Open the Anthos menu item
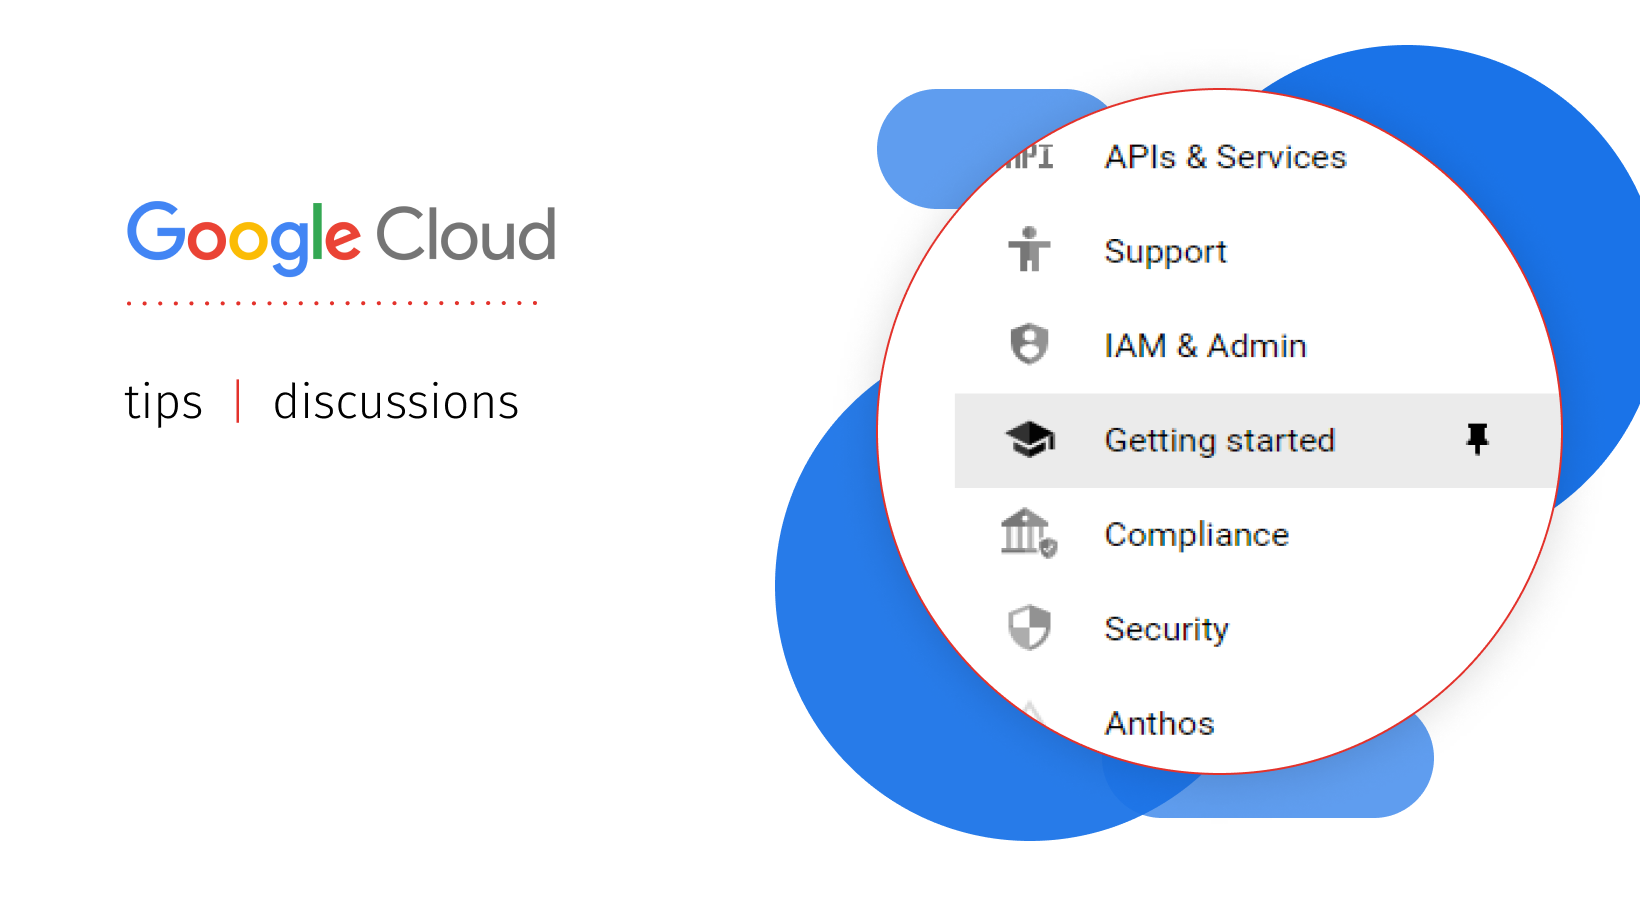Screen dimensions: 1640x921 point(1159,723)
